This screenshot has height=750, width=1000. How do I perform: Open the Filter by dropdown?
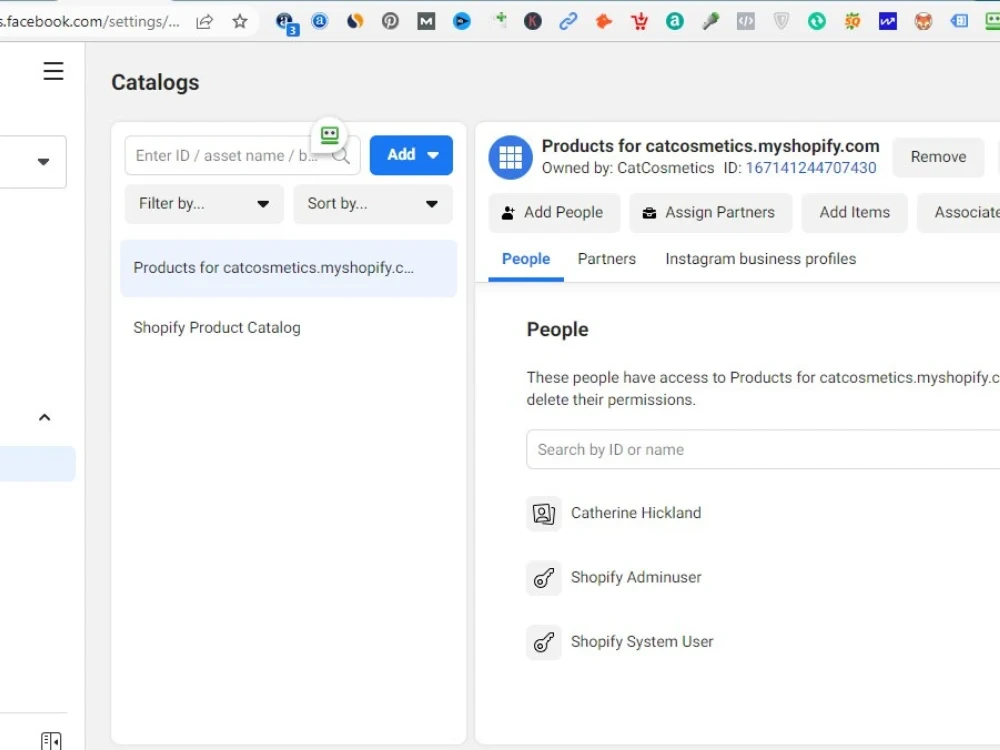[204, 204]
